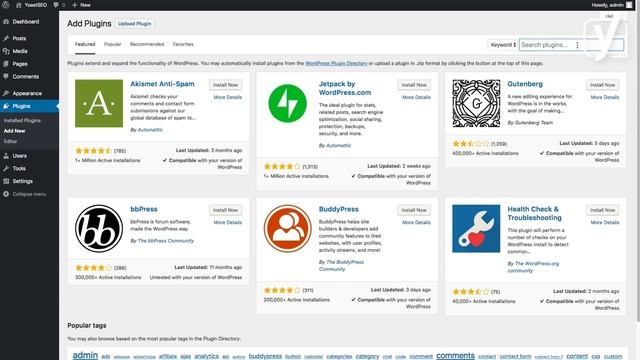Switch to the Recommended tab
This screenshot has height=360, width=640.
point(147,44)
